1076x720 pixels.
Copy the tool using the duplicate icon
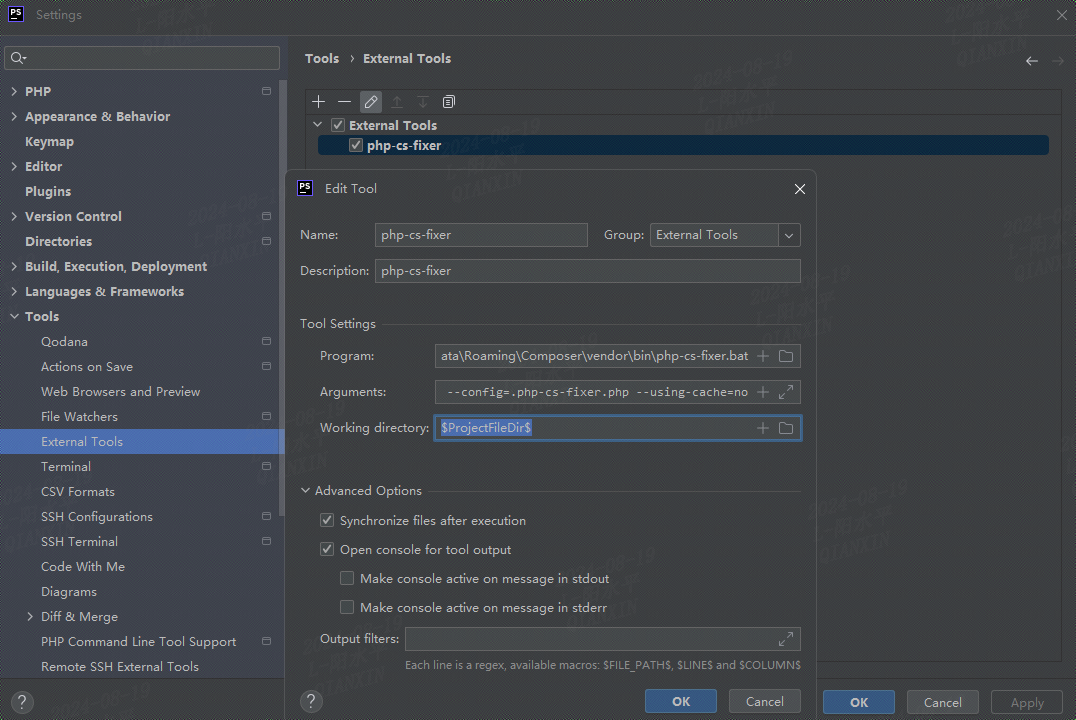(448, 101)
